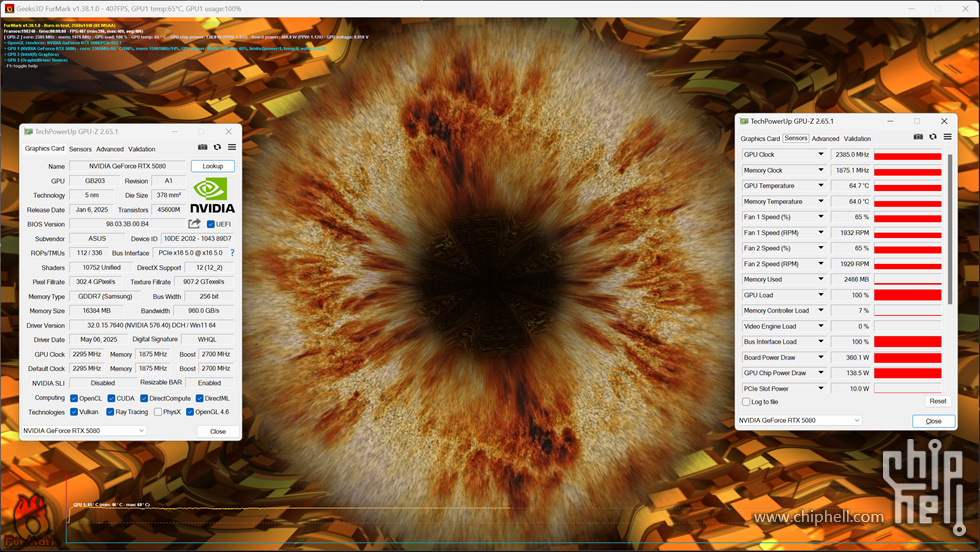Click the GPU name field NVIDIA GeForce RTX 5080
This screenshot has height=552, width=980.
click(x=129, y=166)
